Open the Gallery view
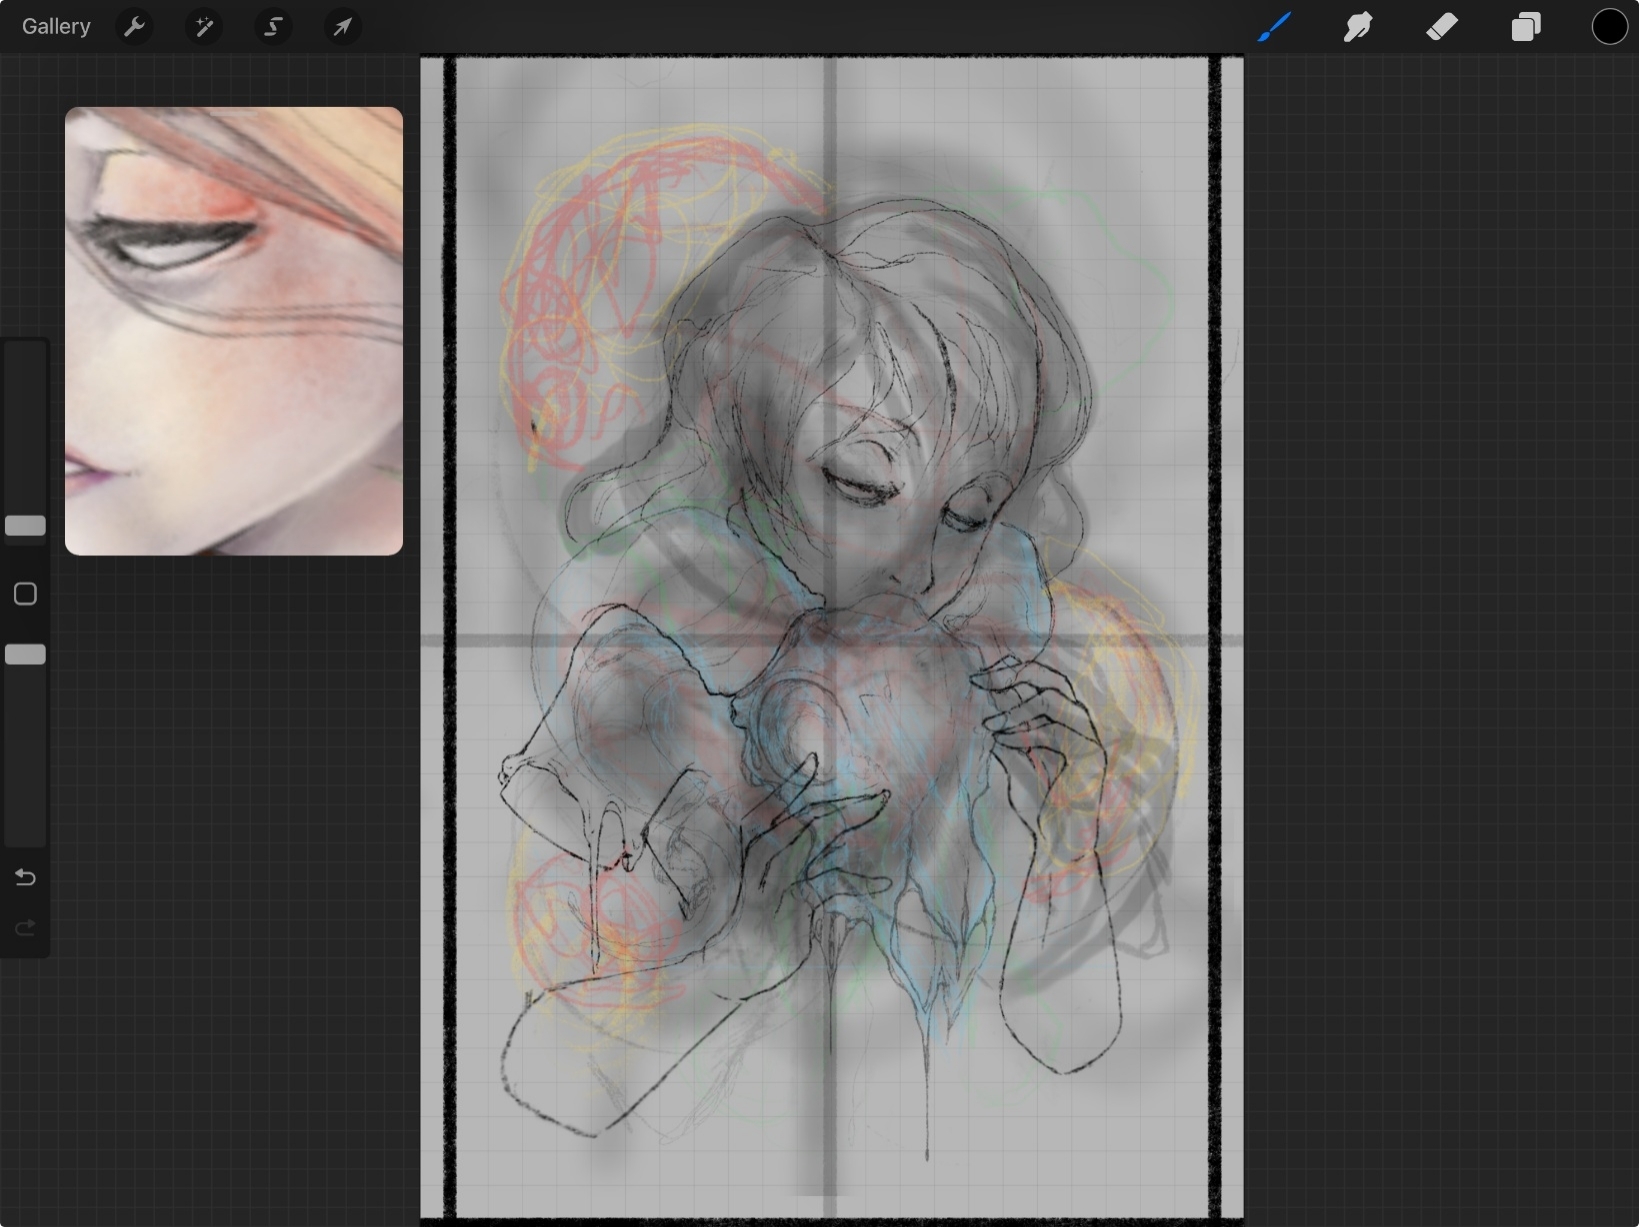The height and width of the screenshot is (1227, 1639). click(x=56, y=27)
